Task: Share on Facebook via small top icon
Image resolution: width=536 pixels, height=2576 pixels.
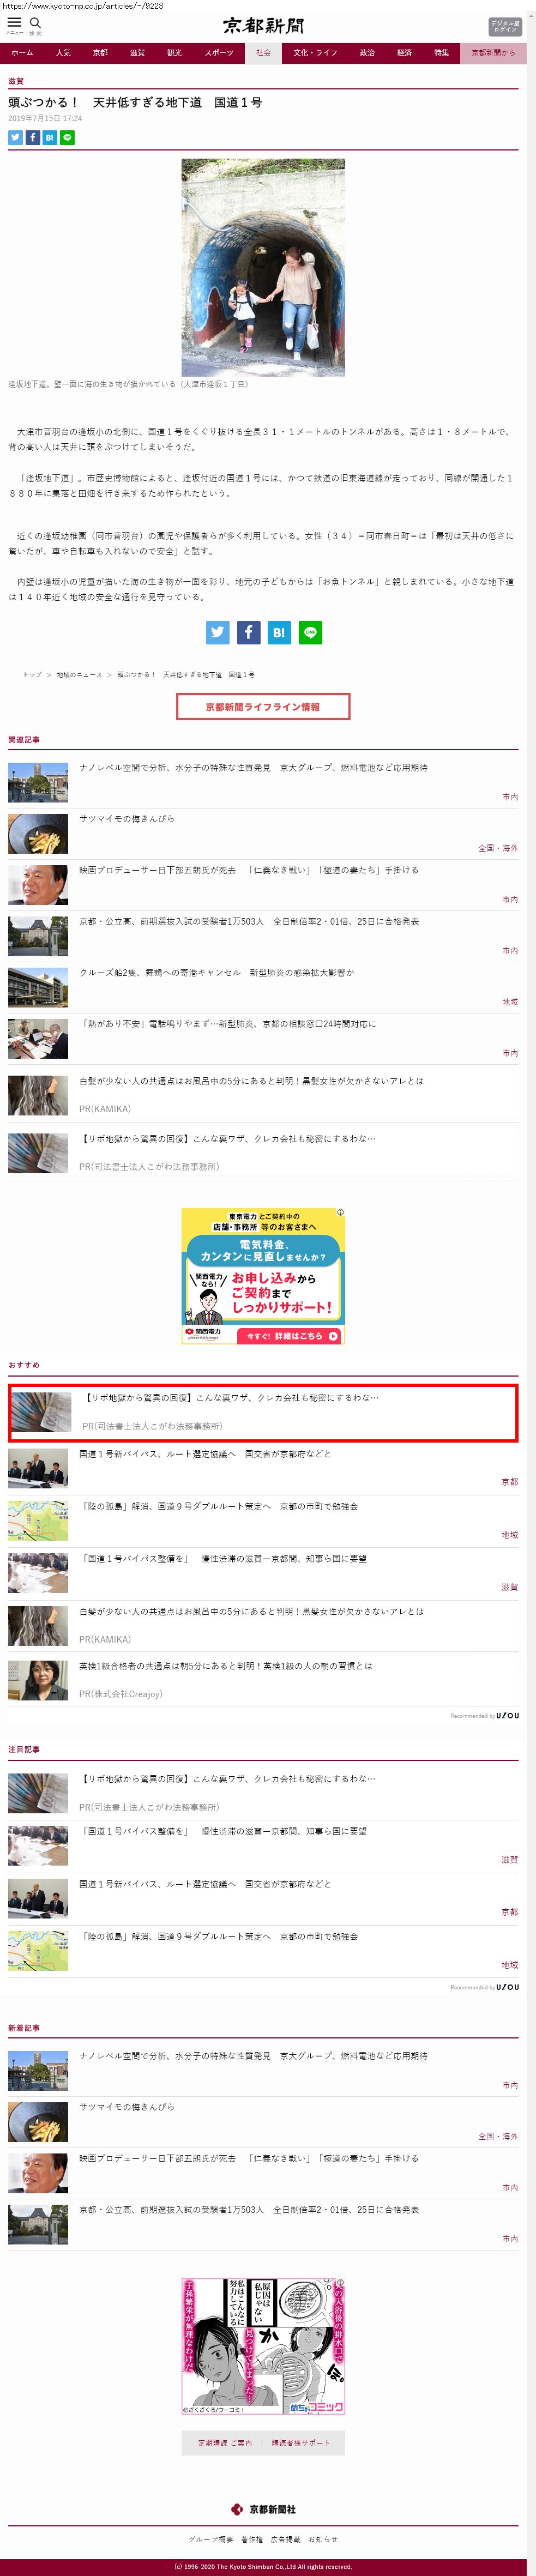Action: pyautogui.click(x=33, y=138)
